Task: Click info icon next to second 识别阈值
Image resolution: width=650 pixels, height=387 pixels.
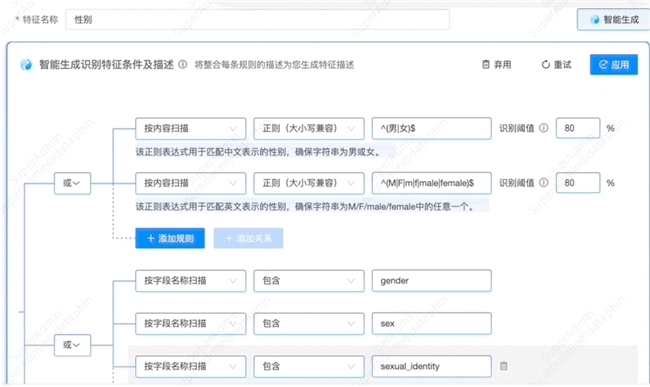Action: tap(543, 183)
